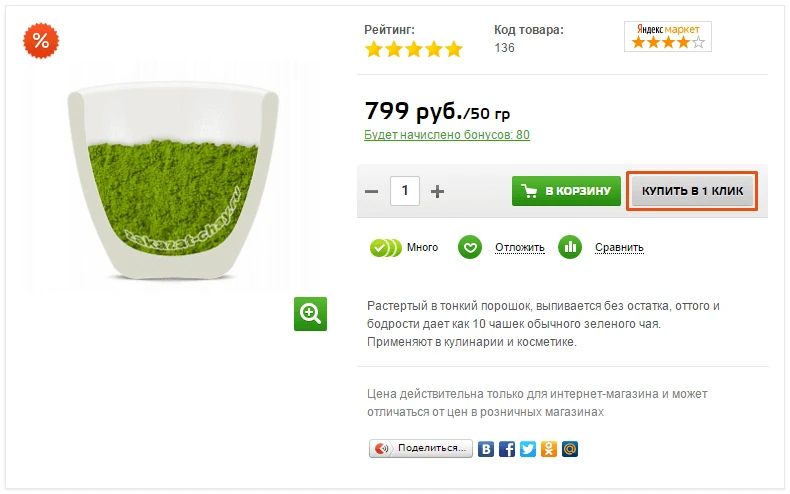
Task: Open the bonus points link
Action: coord(447,135)
